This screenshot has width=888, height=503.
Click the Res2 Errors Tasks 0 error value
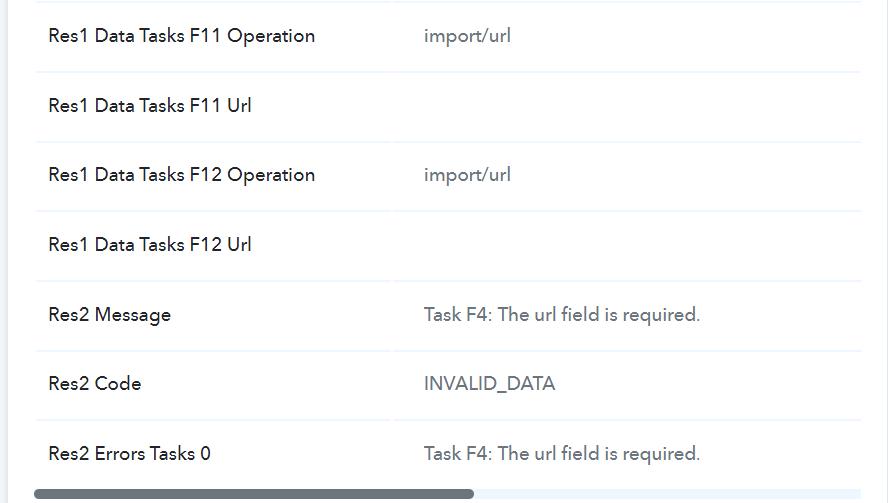pos(562,453)
